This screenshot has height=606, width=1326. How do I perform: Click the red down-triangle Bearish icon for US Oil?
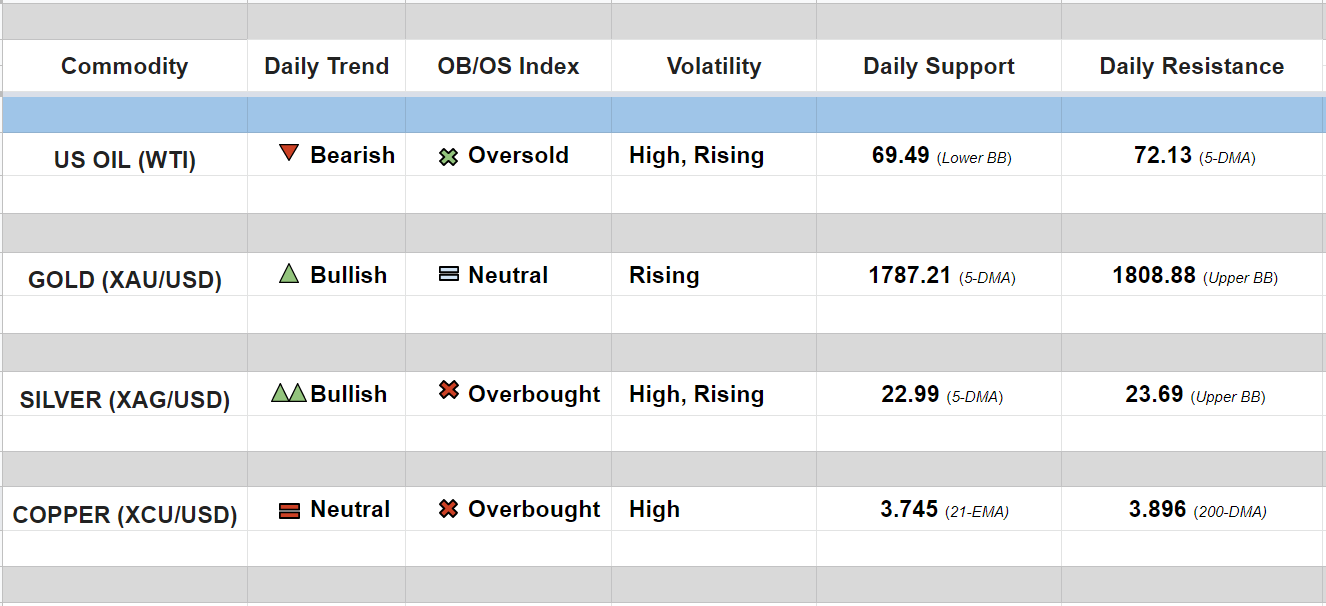click(289, 153)
